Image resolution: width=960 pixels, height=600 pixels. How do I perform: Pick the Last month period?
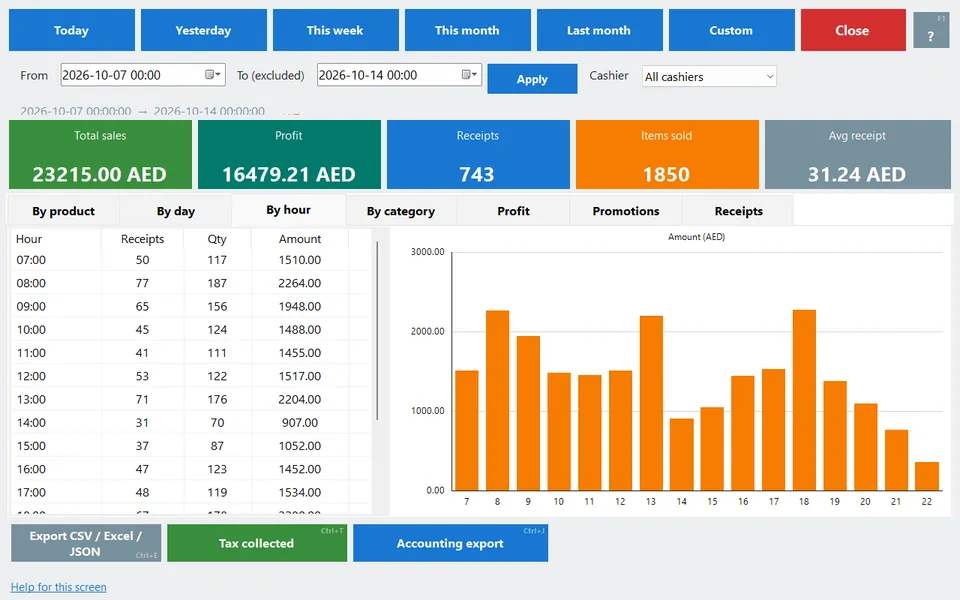click(599, 30)
